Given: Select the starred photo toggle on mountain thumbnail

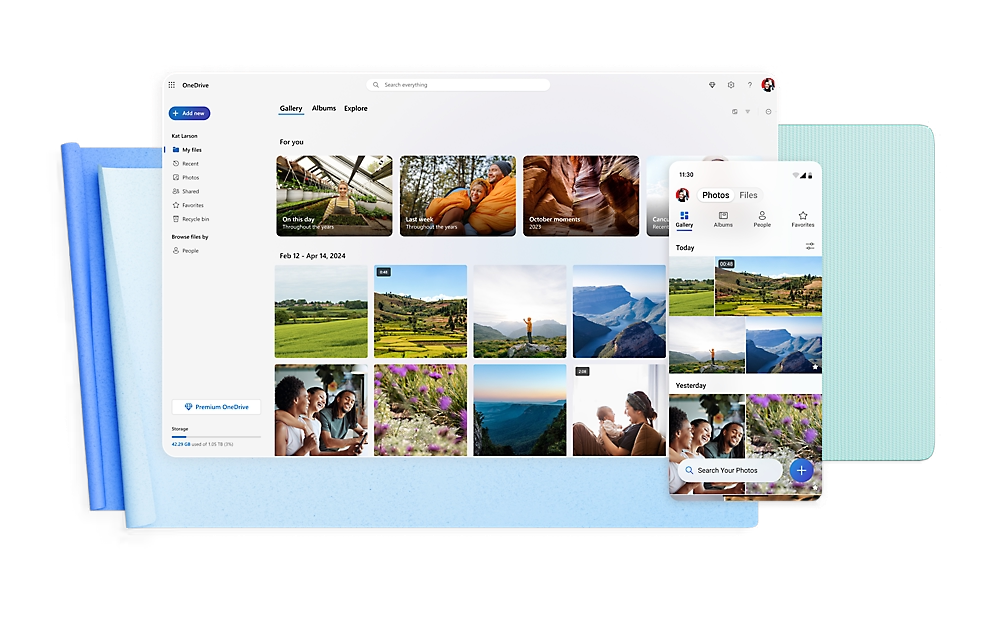Looking at the screenshot, I should pos(816,369).
